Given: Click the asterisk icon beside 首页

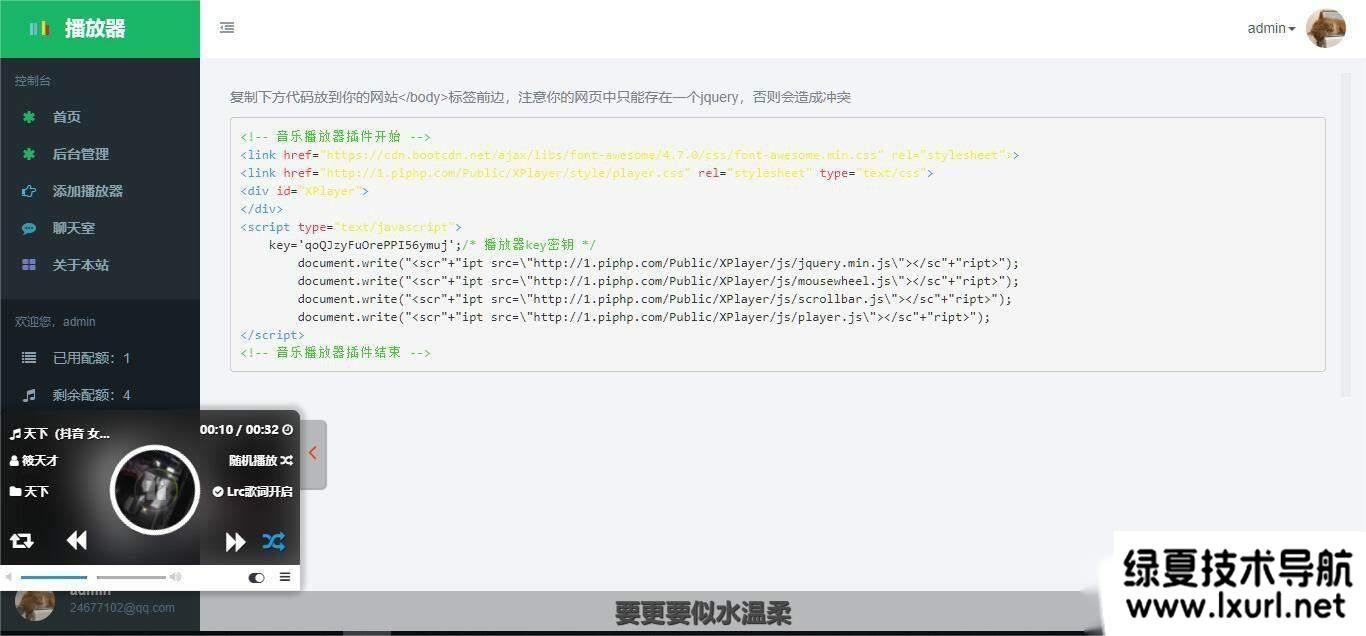Looking at the screenshot, I should coord(29,117).
